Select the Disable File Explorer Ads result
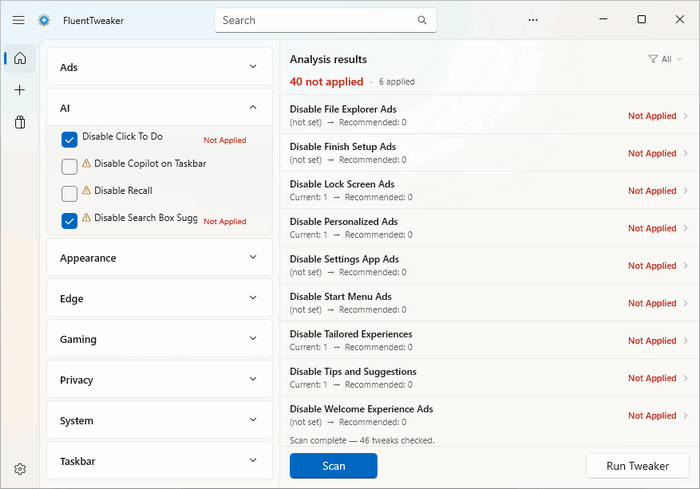The height and width of the screenshot is (489, 700). pos(489,115)
